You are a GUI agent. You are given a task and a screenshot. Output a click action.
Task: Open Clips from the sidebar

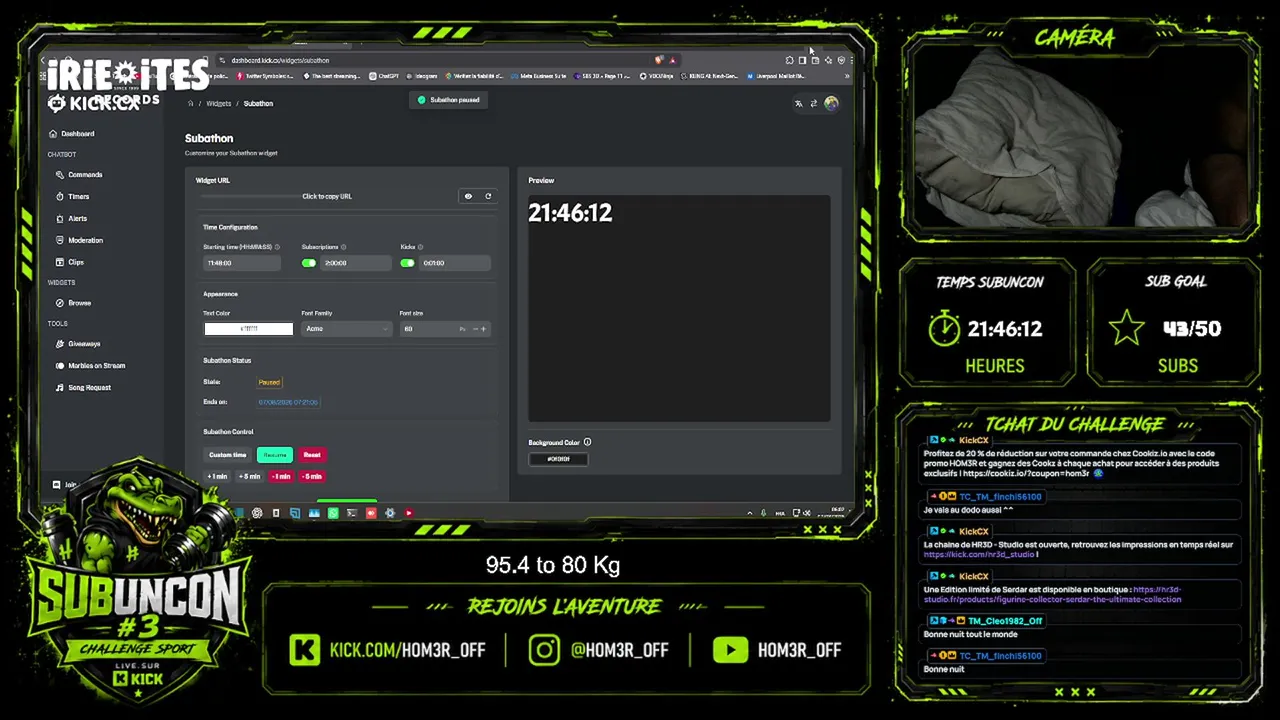coord(70,263)
